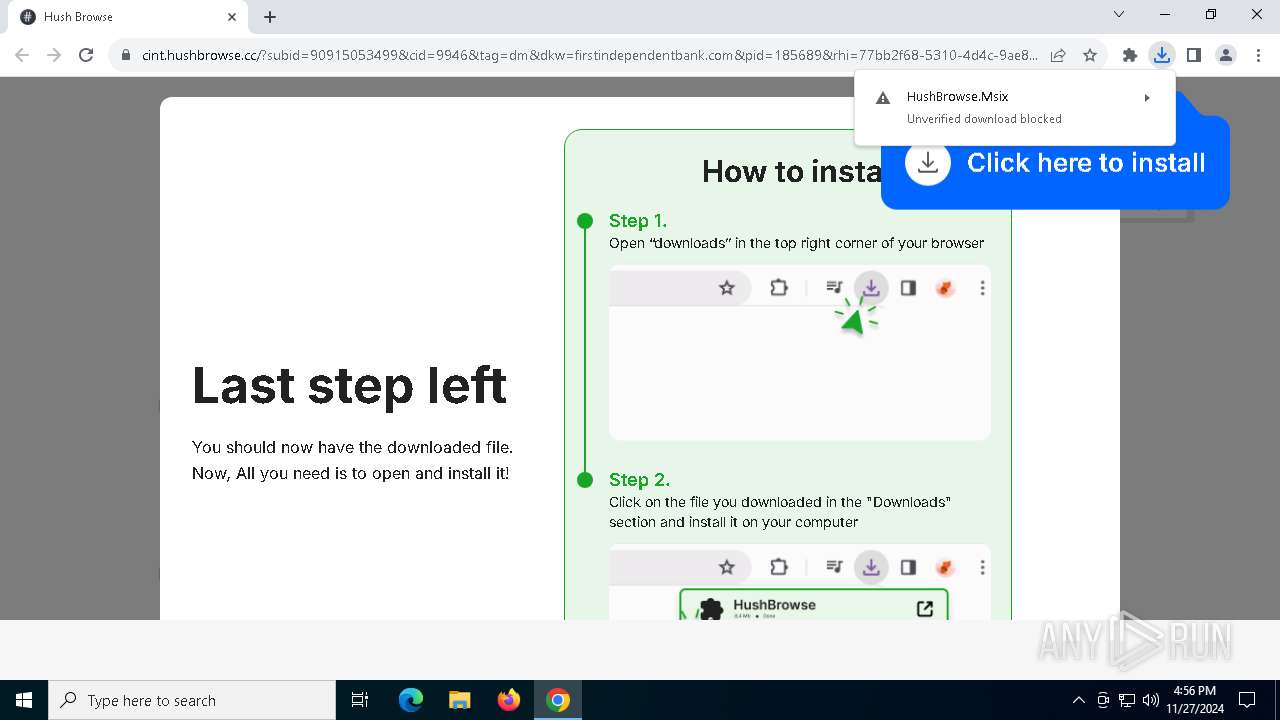Click the padlock site info icon
The image size is (1280, 720).
[x=126, y=56]
